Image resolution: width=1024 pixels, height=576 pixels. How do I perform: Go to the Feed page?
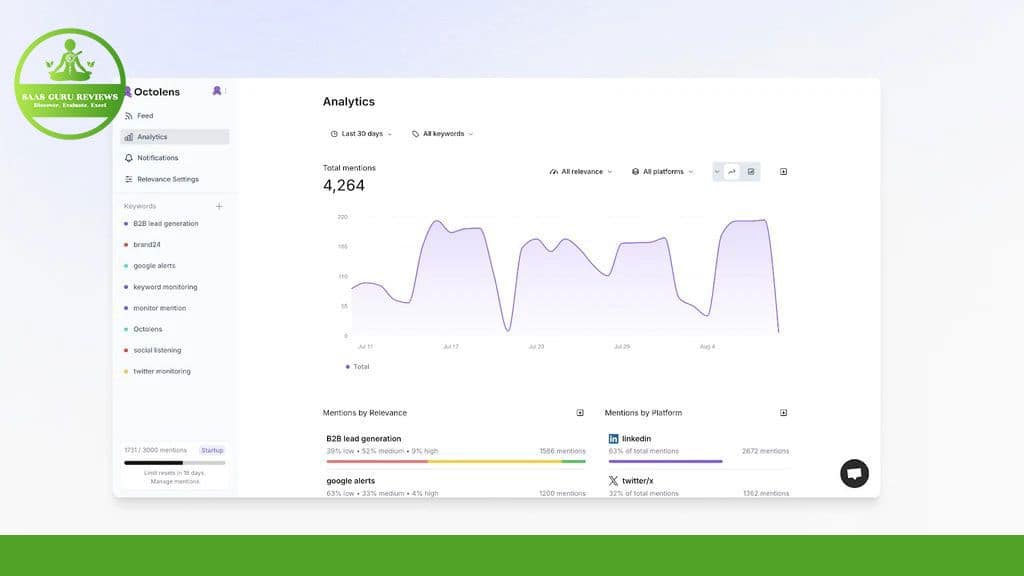(174, 116)
